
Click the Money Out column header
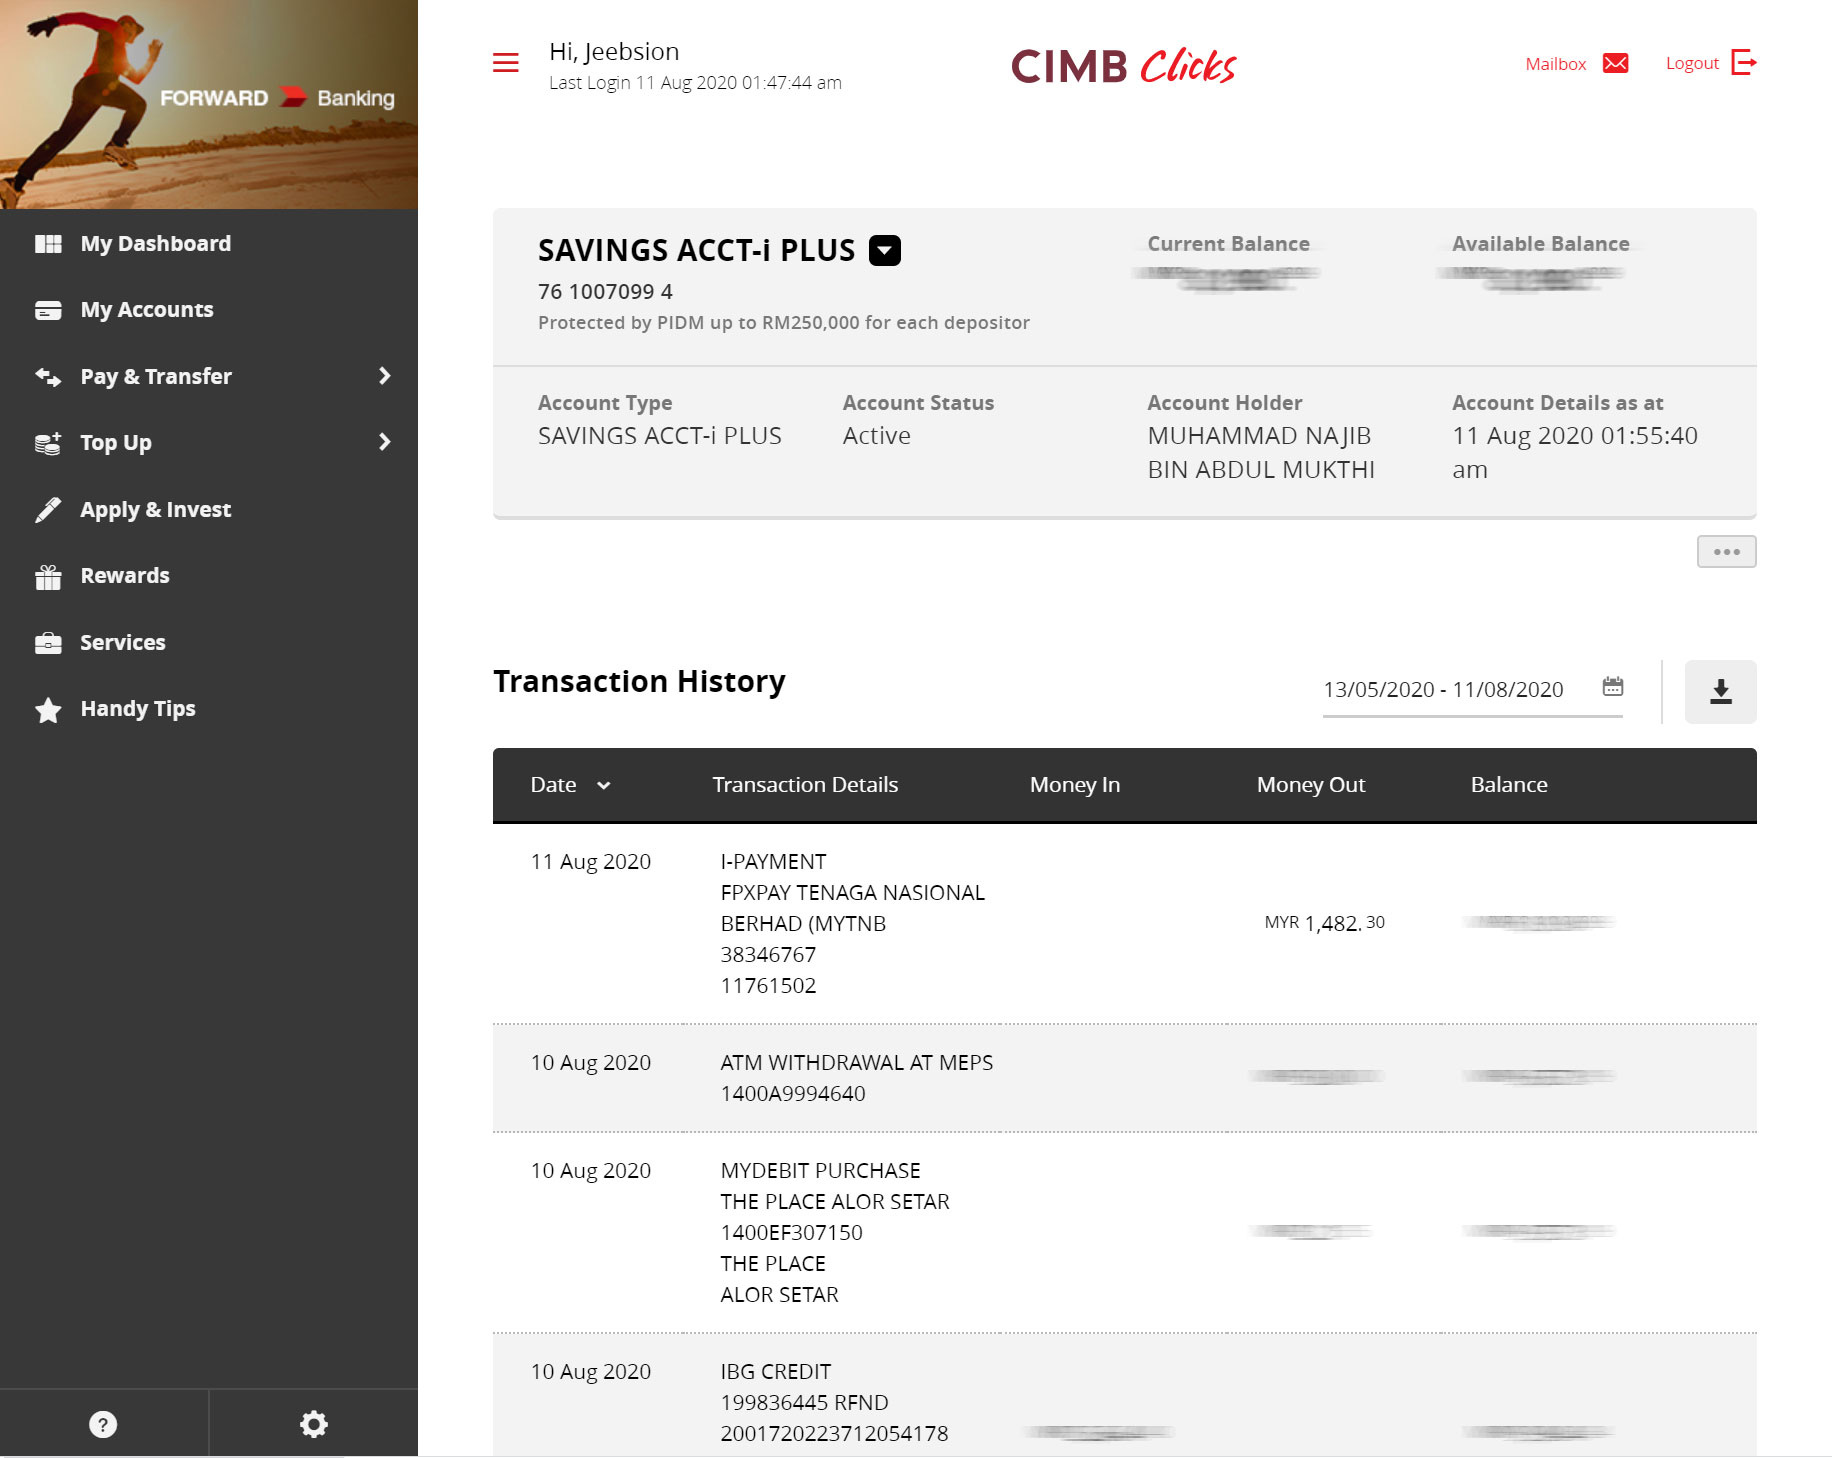click(x=1310, y=785)
